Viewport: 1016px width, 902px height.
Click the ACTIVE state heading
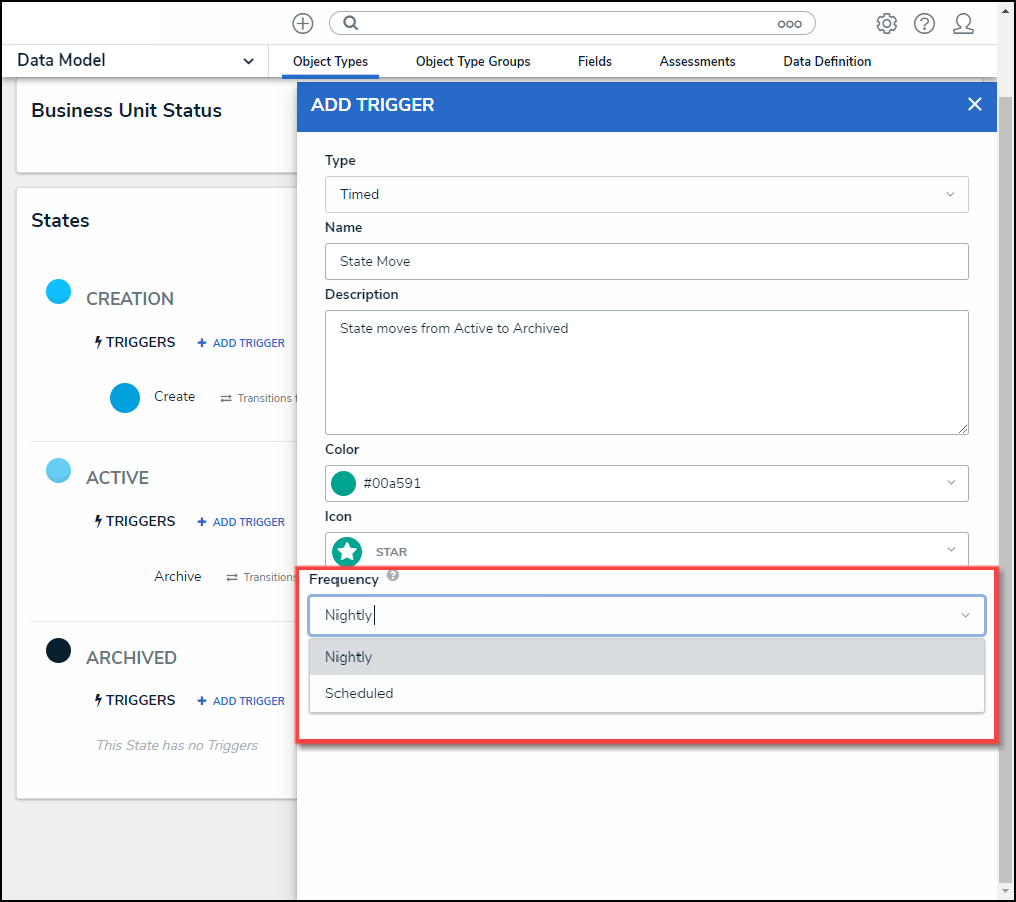pyautogui.click(x=117, y=478)
